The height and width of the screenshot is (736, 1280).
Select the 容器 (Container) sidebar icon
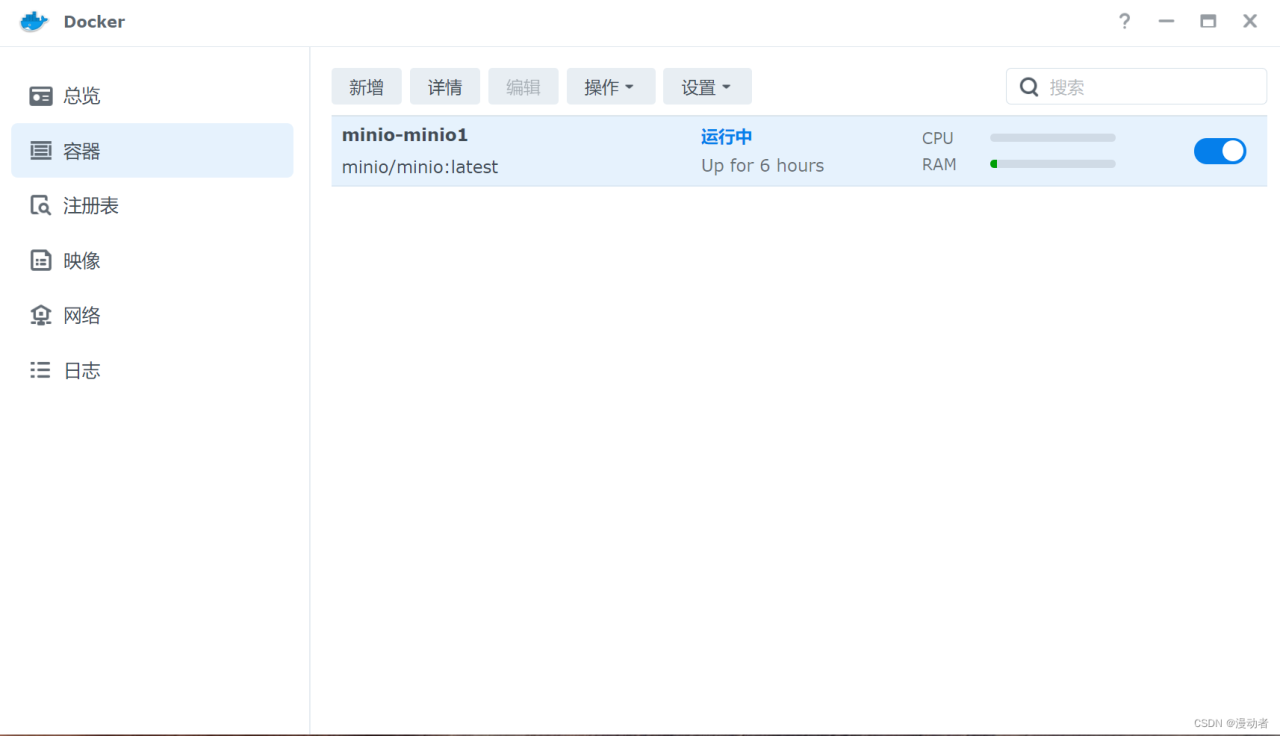[82, 150]
